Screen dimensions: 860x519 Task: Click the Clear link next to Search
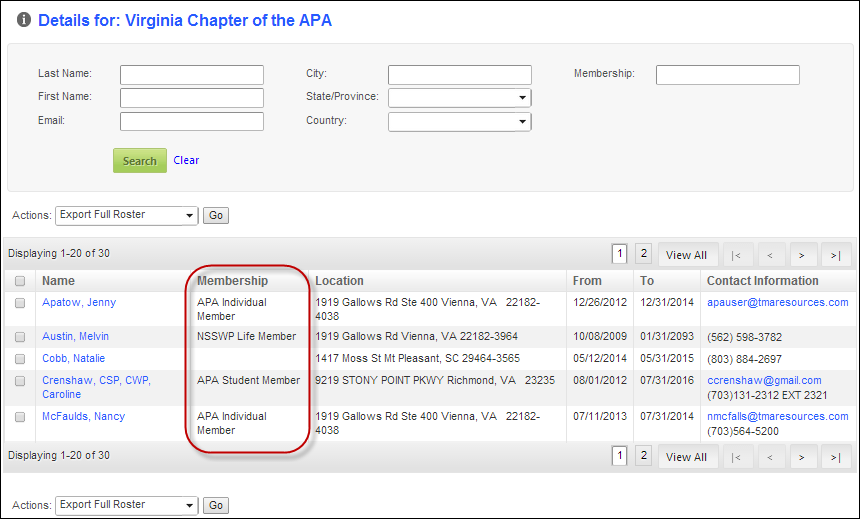coord(186,160)
